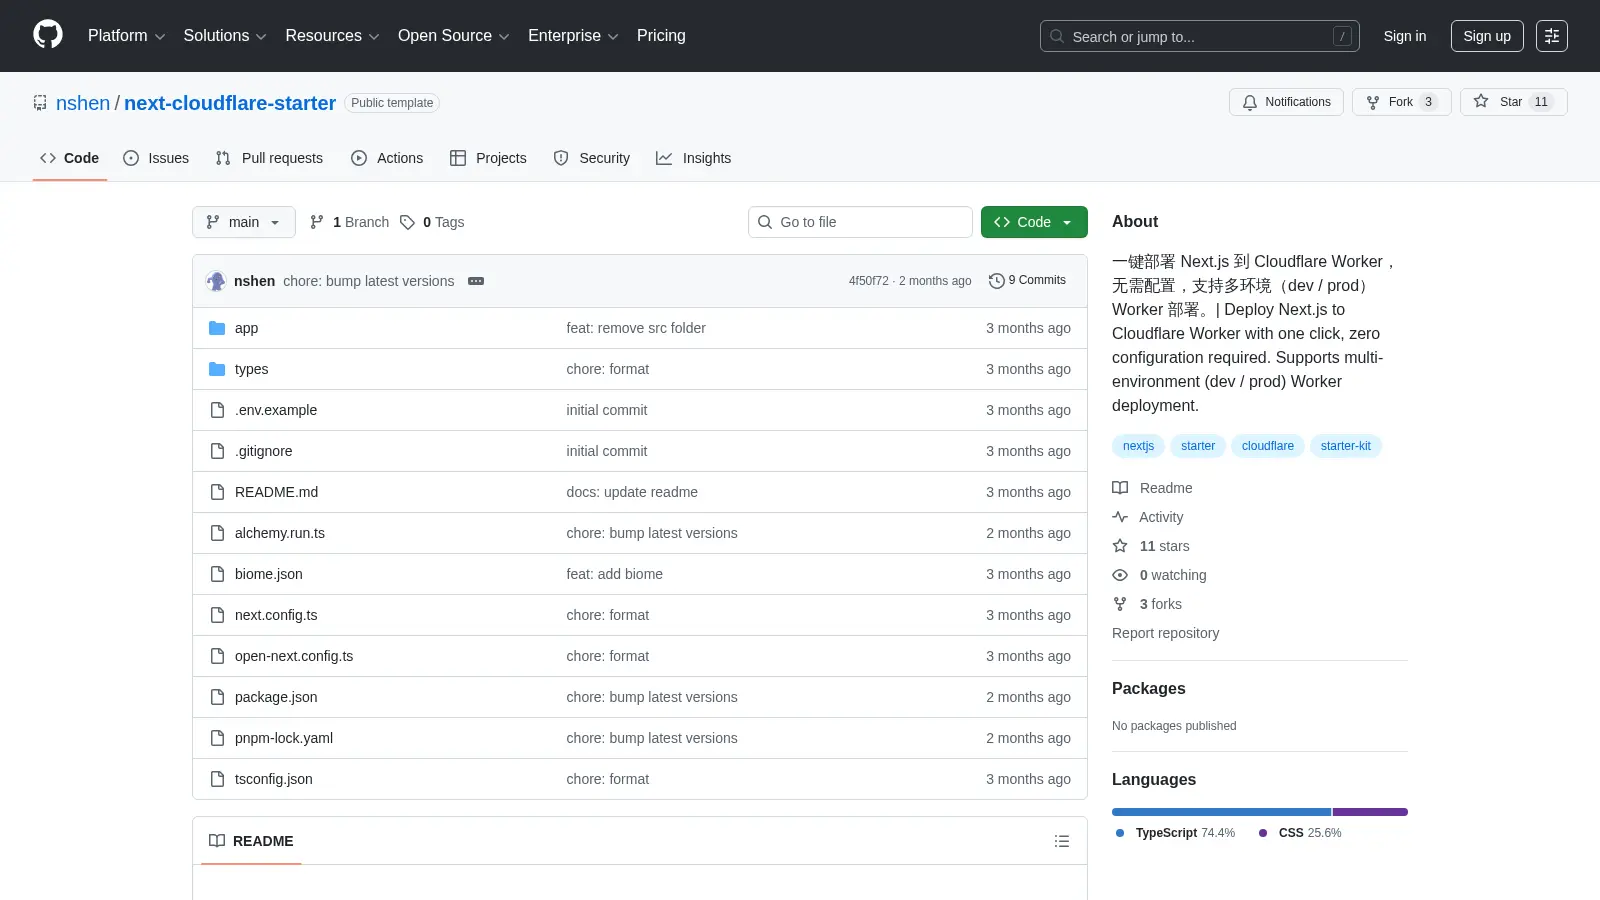This screenshot has height=900, width=1600.
Task: Switch to the Code tab
Action: click(70, 158)
